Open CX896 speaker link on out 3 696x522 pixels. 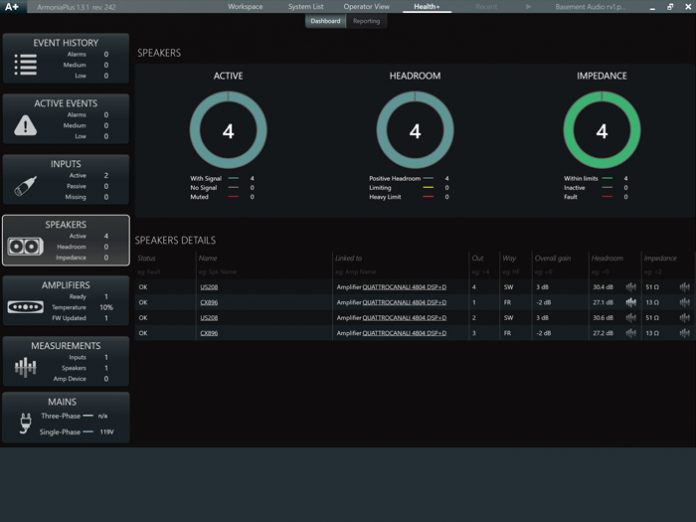pyautogui.click(x=209, y=333)
